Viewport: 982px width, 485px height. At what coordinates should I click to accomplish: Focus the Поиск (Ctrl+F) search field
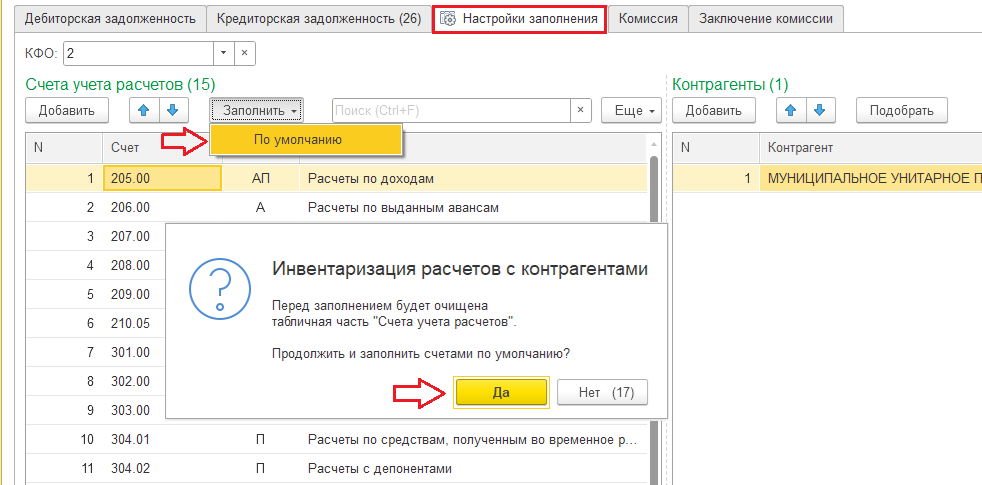pos(452,110)
